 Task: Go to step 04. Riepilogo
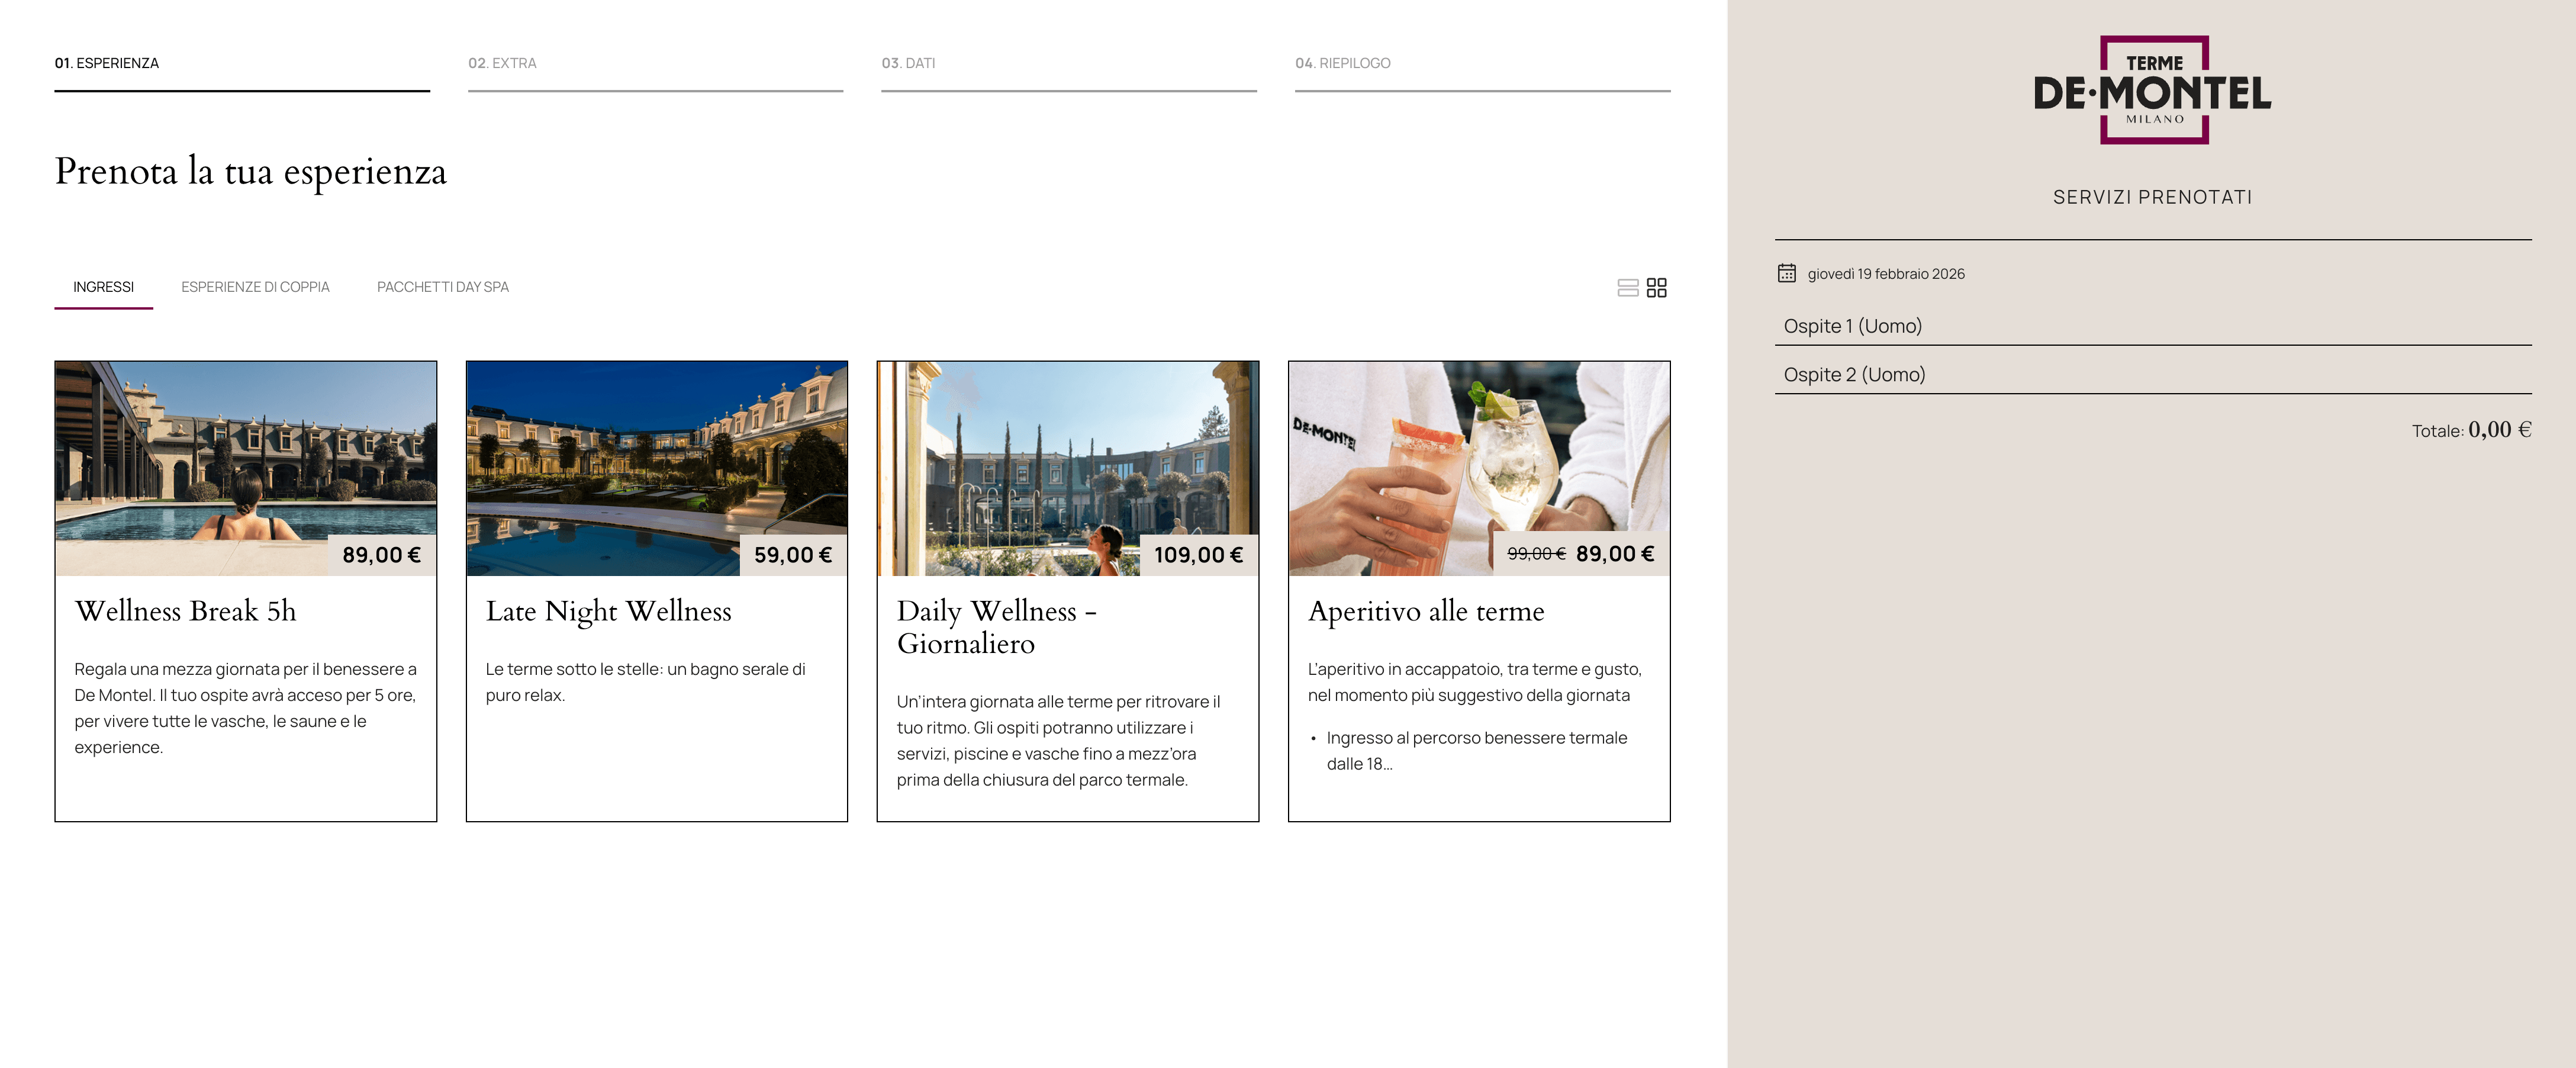(x=1342, y=63)
